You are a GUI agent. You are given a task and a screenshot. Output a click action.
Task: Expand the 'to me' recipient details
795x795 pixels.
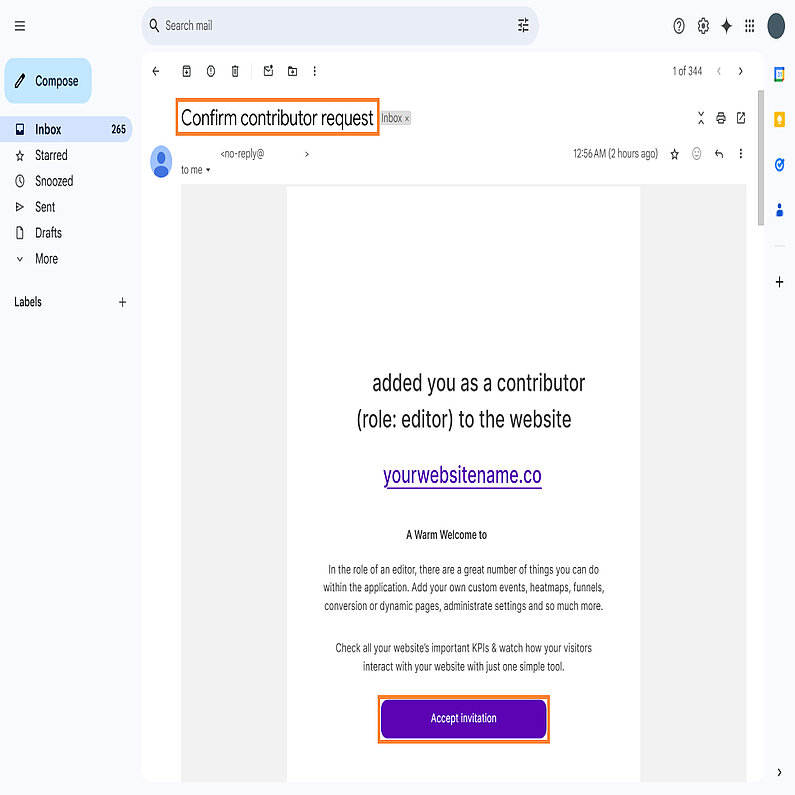pos(208,170)
